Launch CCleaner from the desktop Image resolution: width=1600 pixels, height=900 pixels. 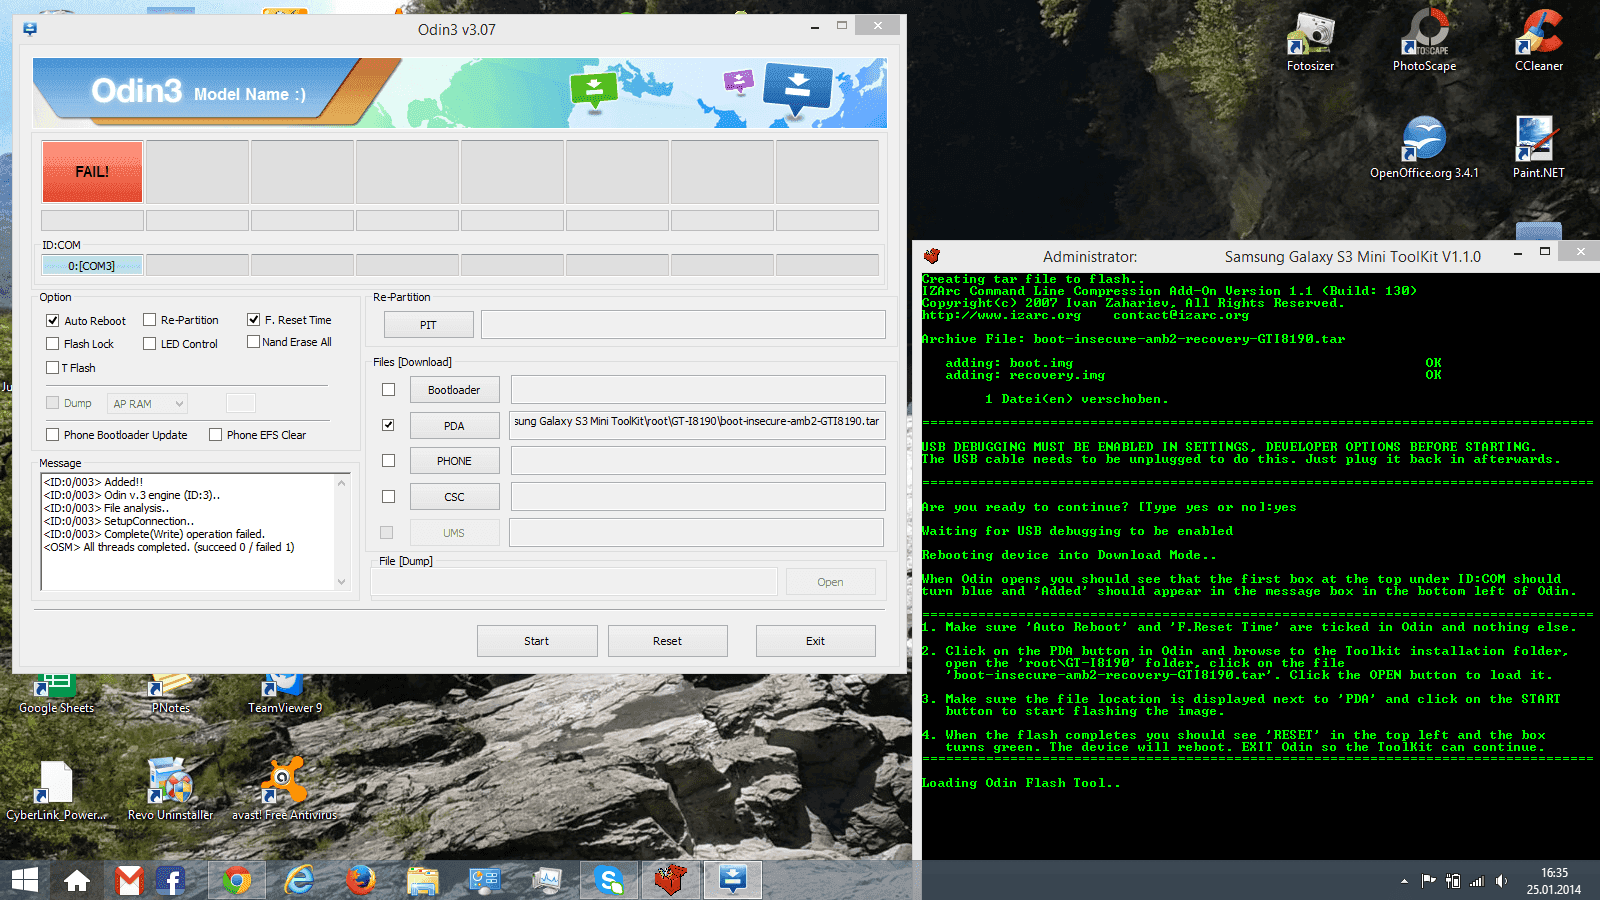(1538, 42)
